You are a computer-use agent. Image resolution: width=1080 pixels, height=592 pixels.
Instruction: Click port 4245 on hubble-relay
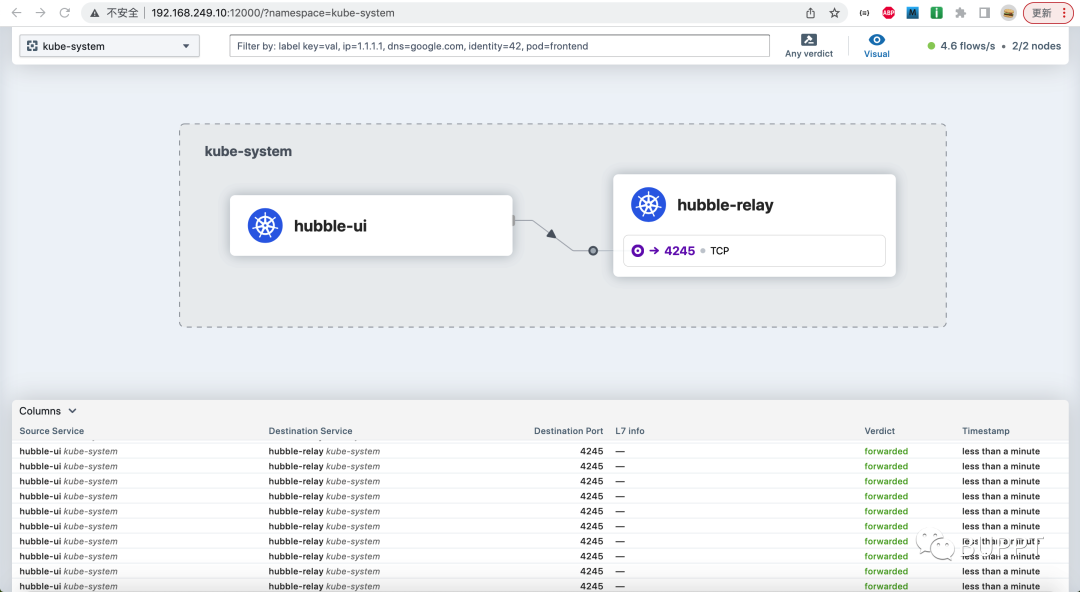(x=679, y=251)
